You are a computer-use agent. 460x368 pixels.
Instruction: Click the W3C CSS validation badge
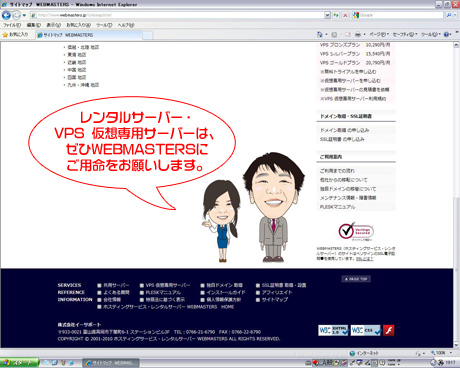365,330
